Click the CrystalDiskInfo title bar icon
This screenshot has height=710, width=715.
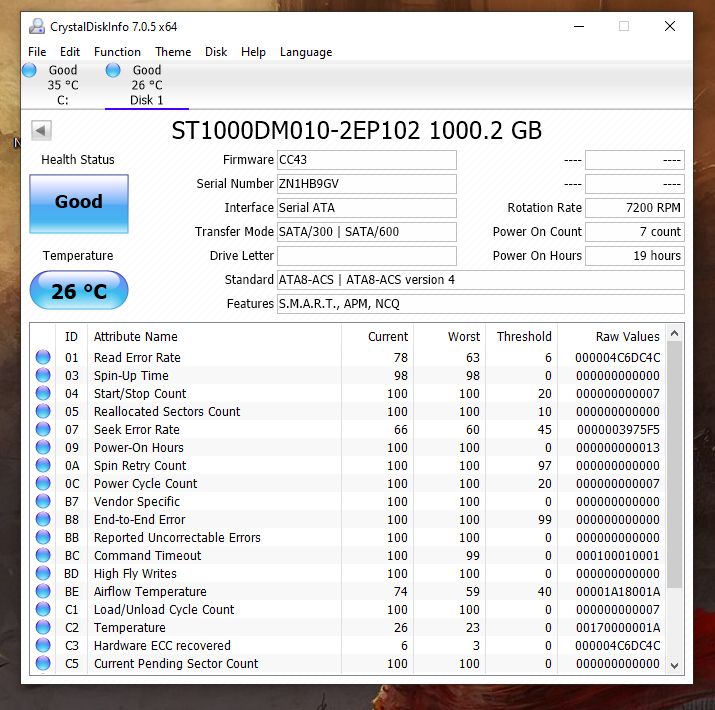[36, 26]
